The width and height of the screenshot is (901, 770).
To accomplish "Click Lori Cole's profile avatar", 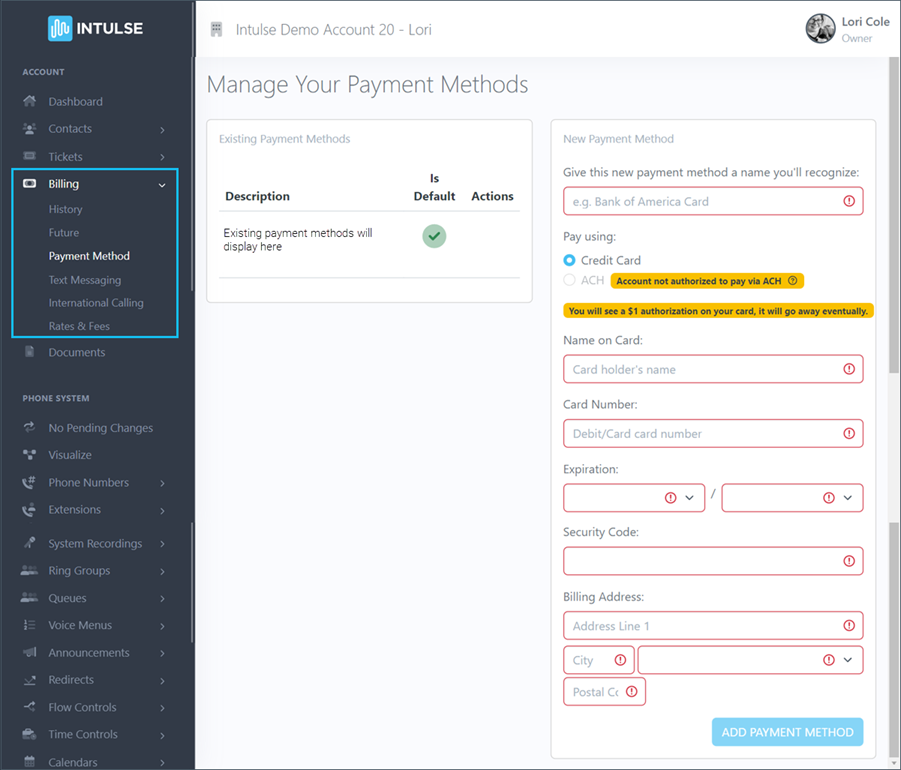I will 820,28.
